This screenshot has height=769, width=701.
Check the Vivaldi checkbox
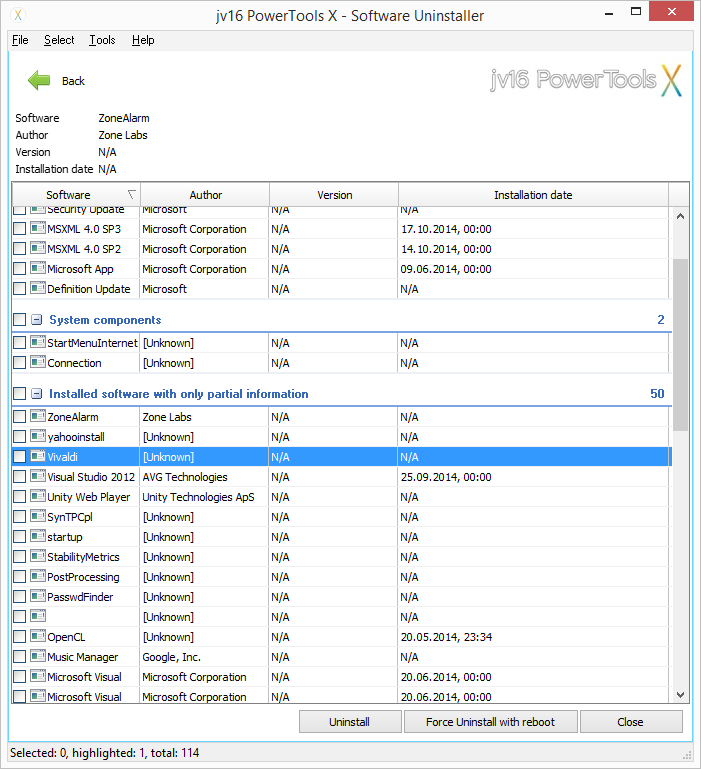pyautogui.click(x=20, y=457)
